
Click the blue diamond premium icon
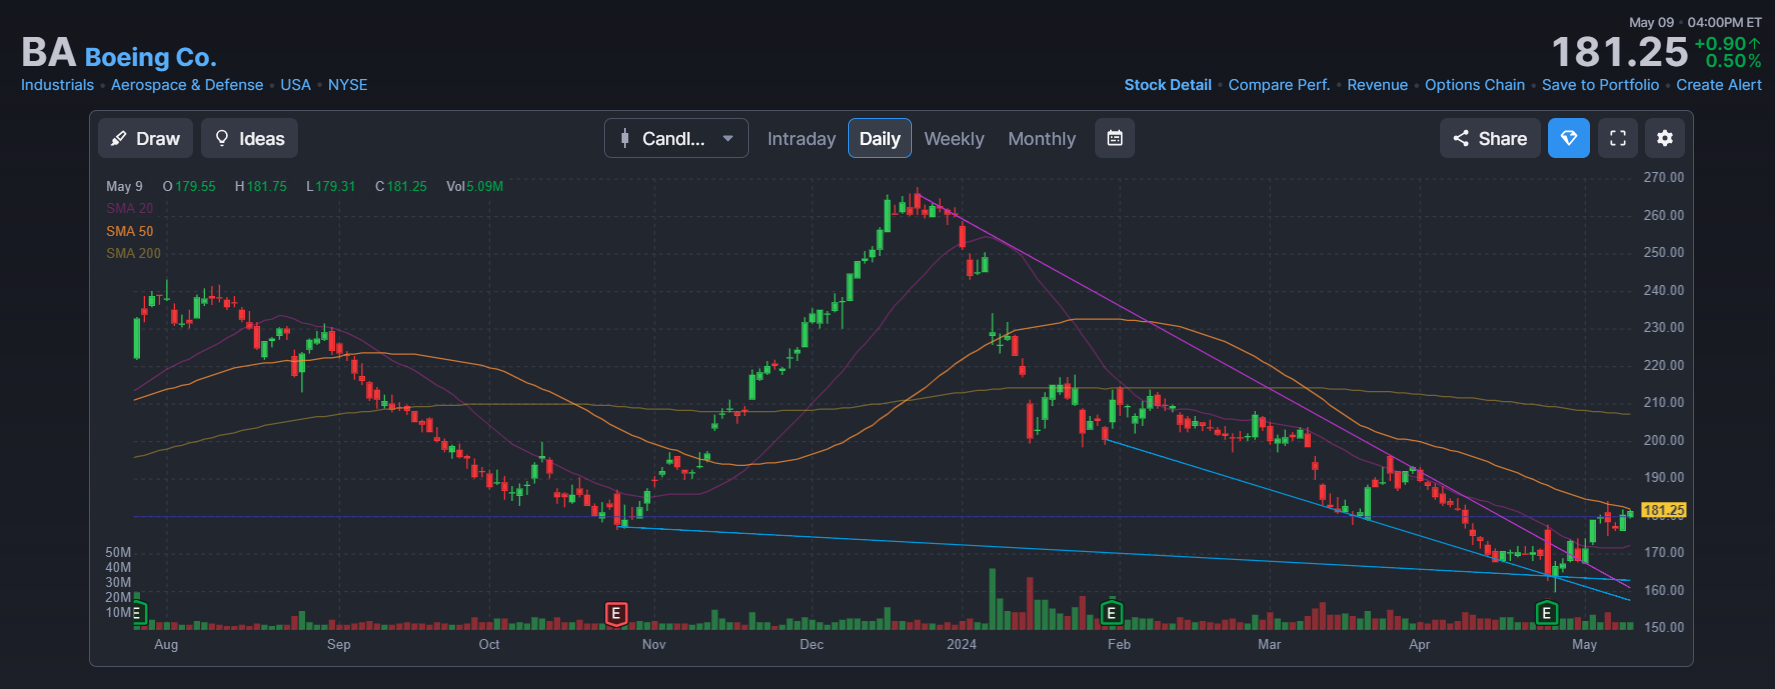(1569, 138)
